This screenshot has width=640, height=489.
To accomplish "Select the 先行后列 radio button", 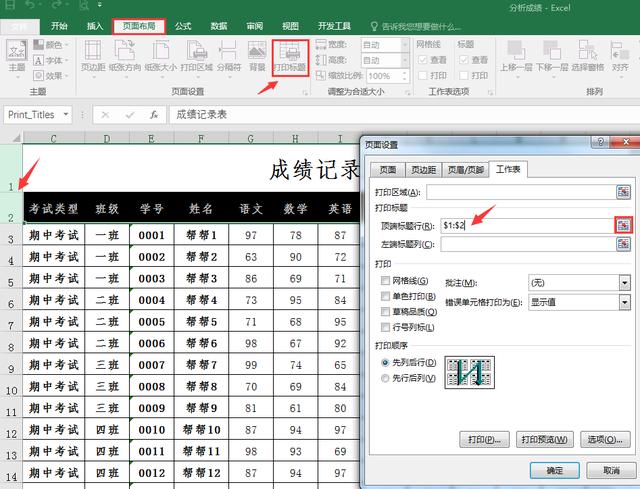I will [x=384, y=378].
